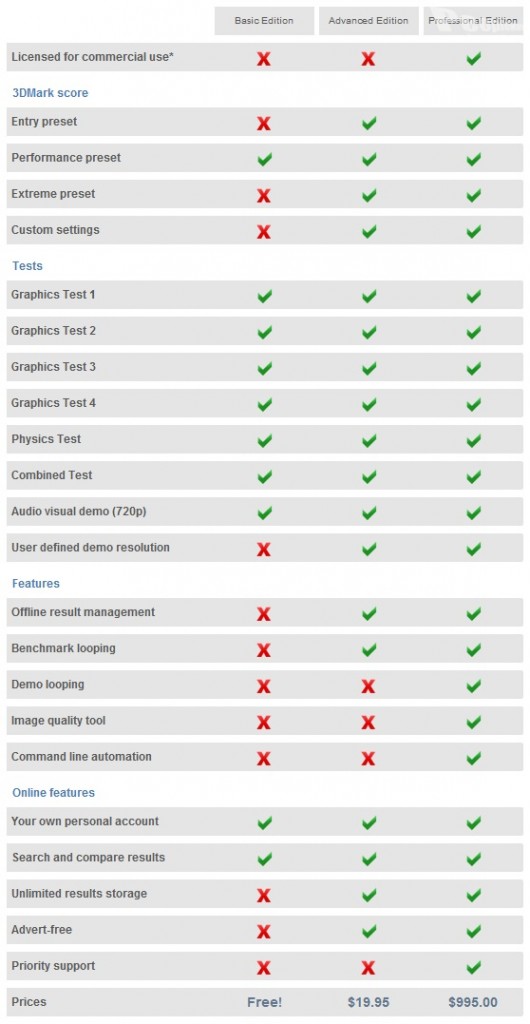The height and width of the screenshot is (1024, 530).
Task: Select the Online features section heading
Action: [x=54, y=792]
